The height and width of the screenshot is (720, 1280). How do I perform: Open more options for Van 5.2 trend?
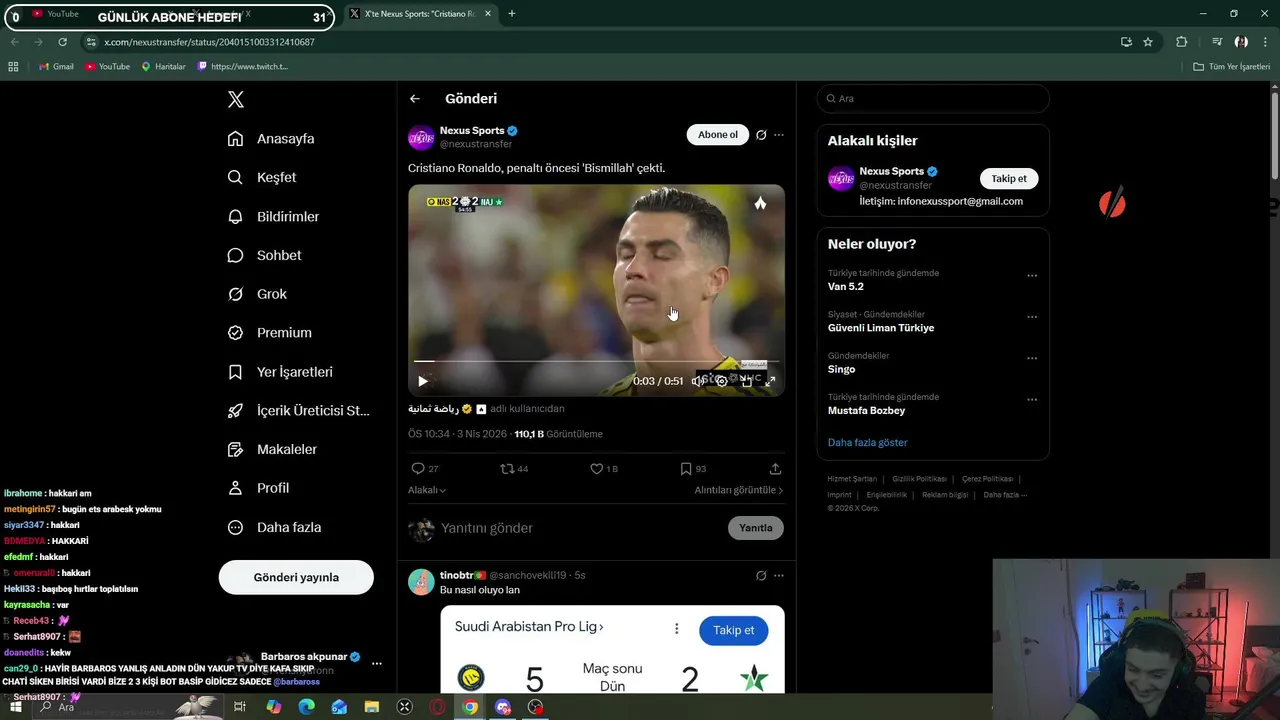(1032, 276)
